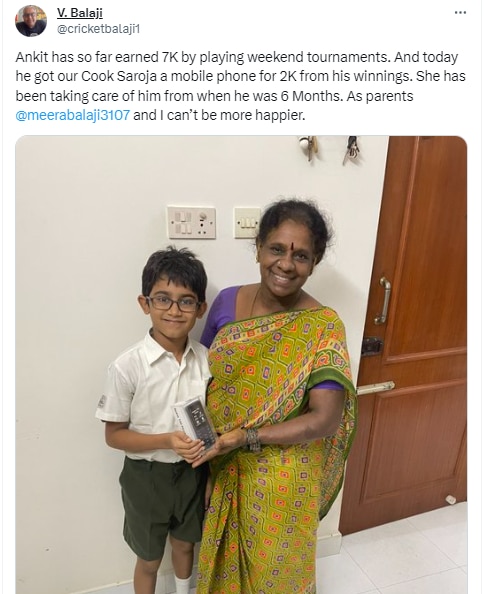Click the boy's glasses in the photo
491x594 pixels.
tap(173, 303)
